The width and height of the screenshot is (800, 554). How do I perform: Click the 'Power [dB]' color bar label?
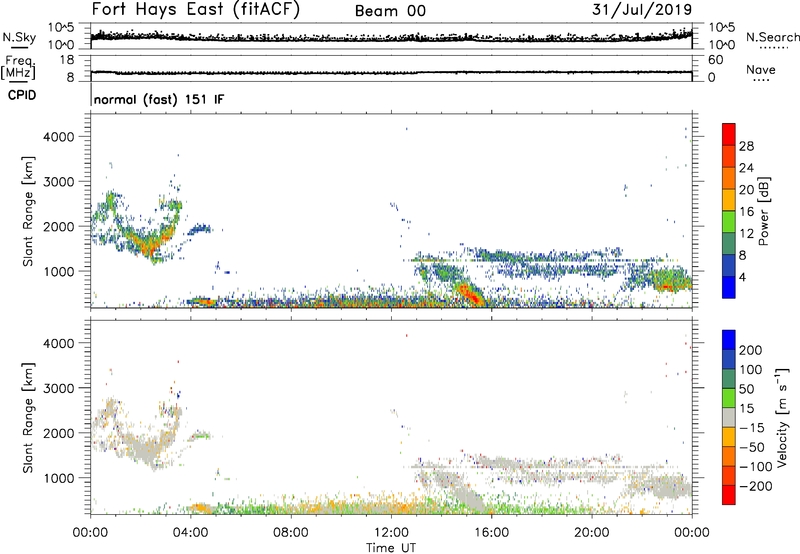tap(764, 211)
